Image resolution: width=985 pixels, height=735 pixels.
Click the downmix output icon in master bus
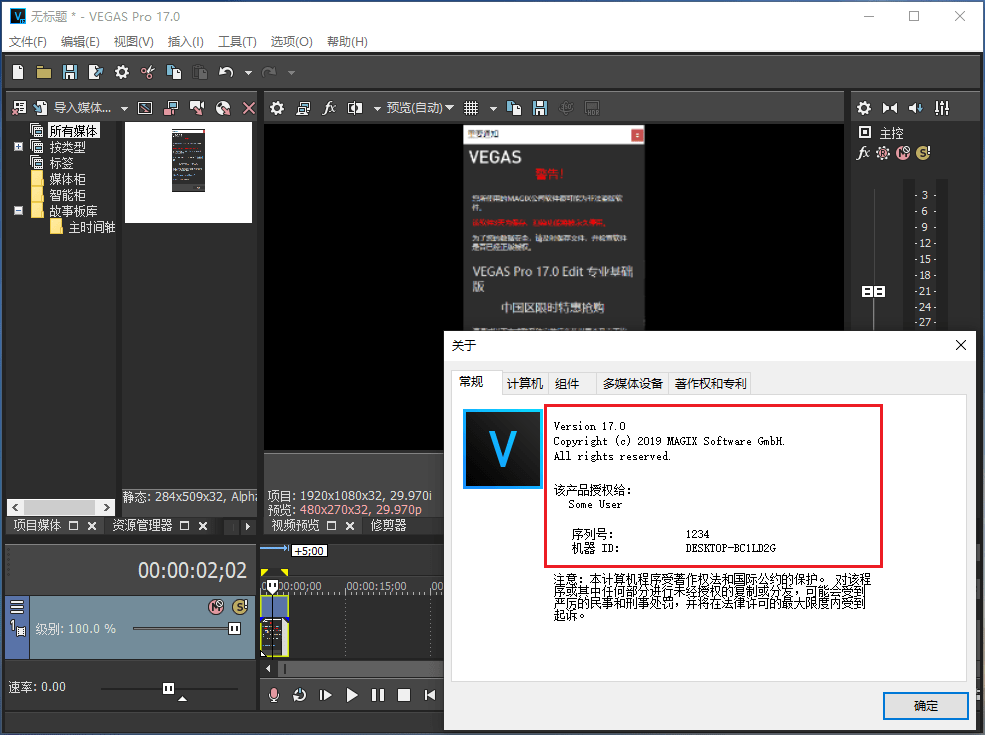pos(890,108)
